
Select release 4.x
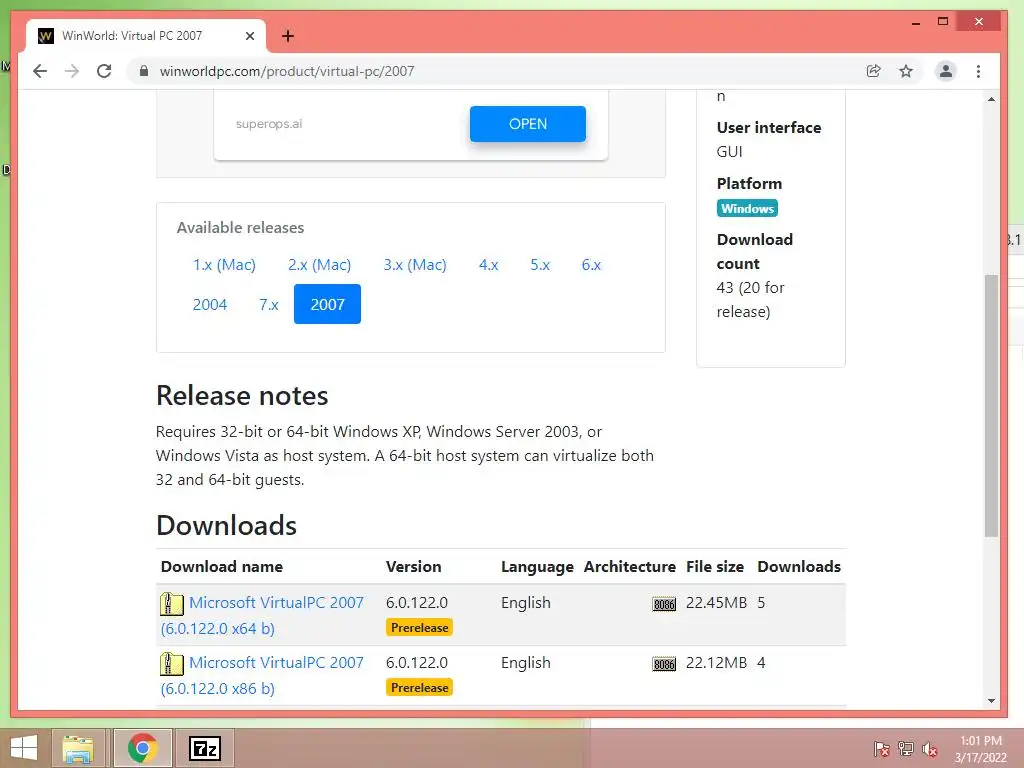click(488, 264)
